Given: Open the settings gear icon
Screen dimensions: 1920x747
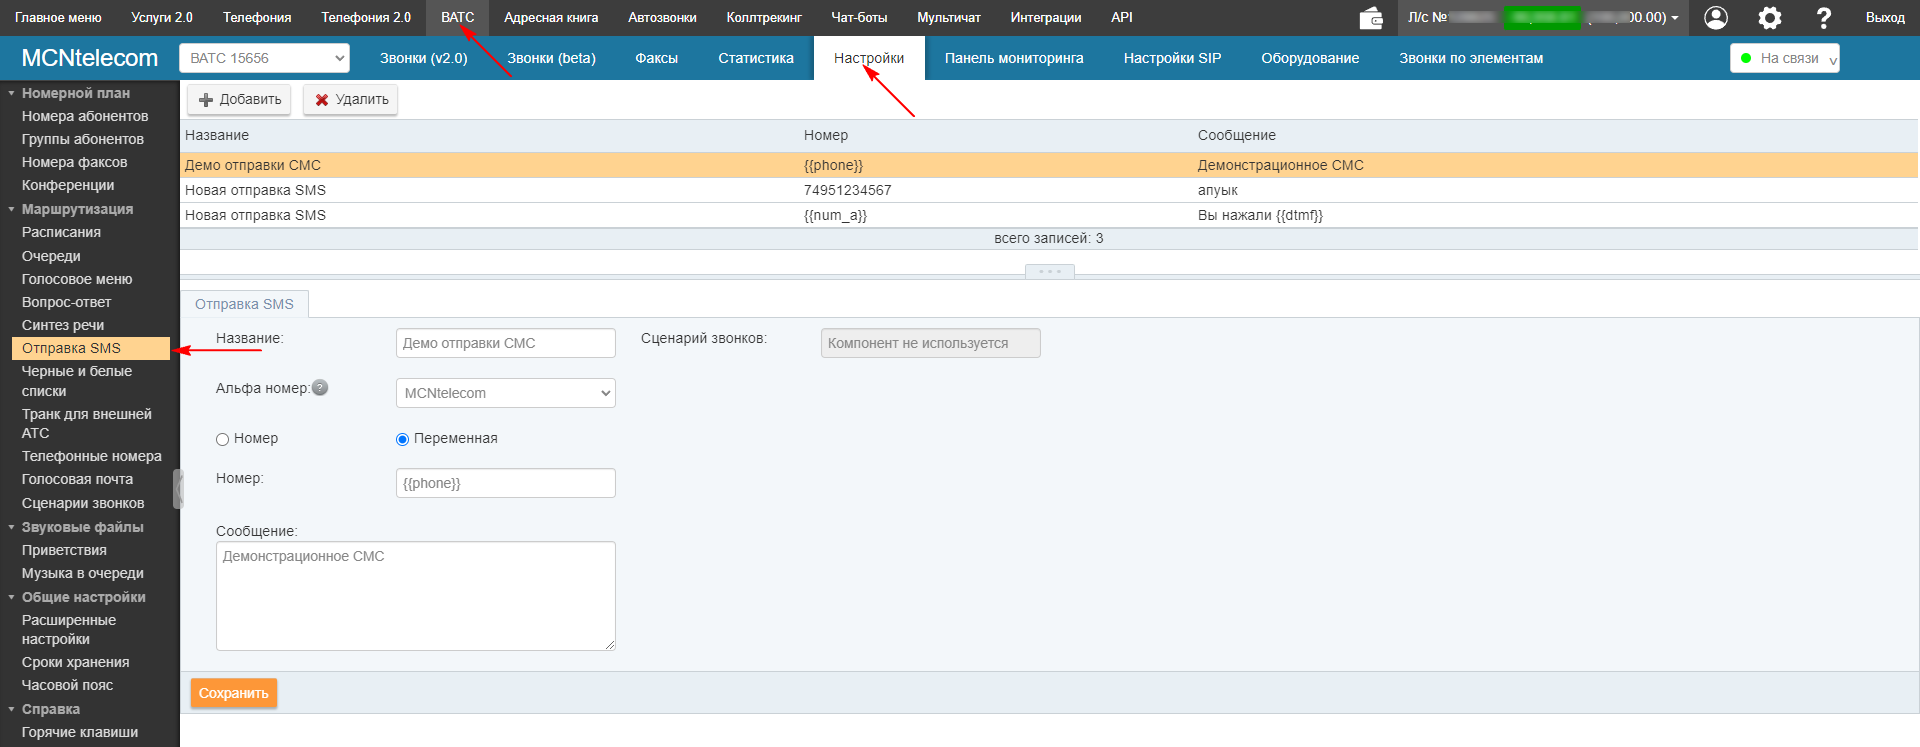Looking at the screenshot, I should [x=1770, y=18].
